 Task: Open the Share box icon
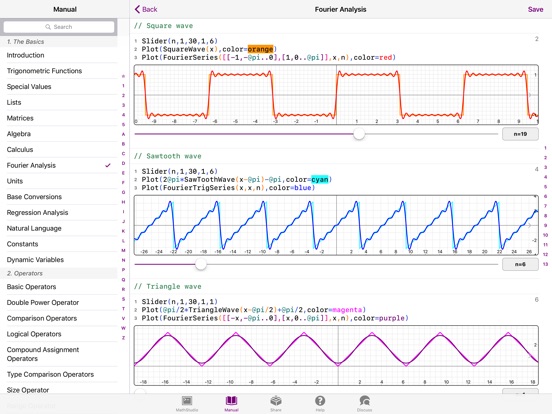coord(276,403)
